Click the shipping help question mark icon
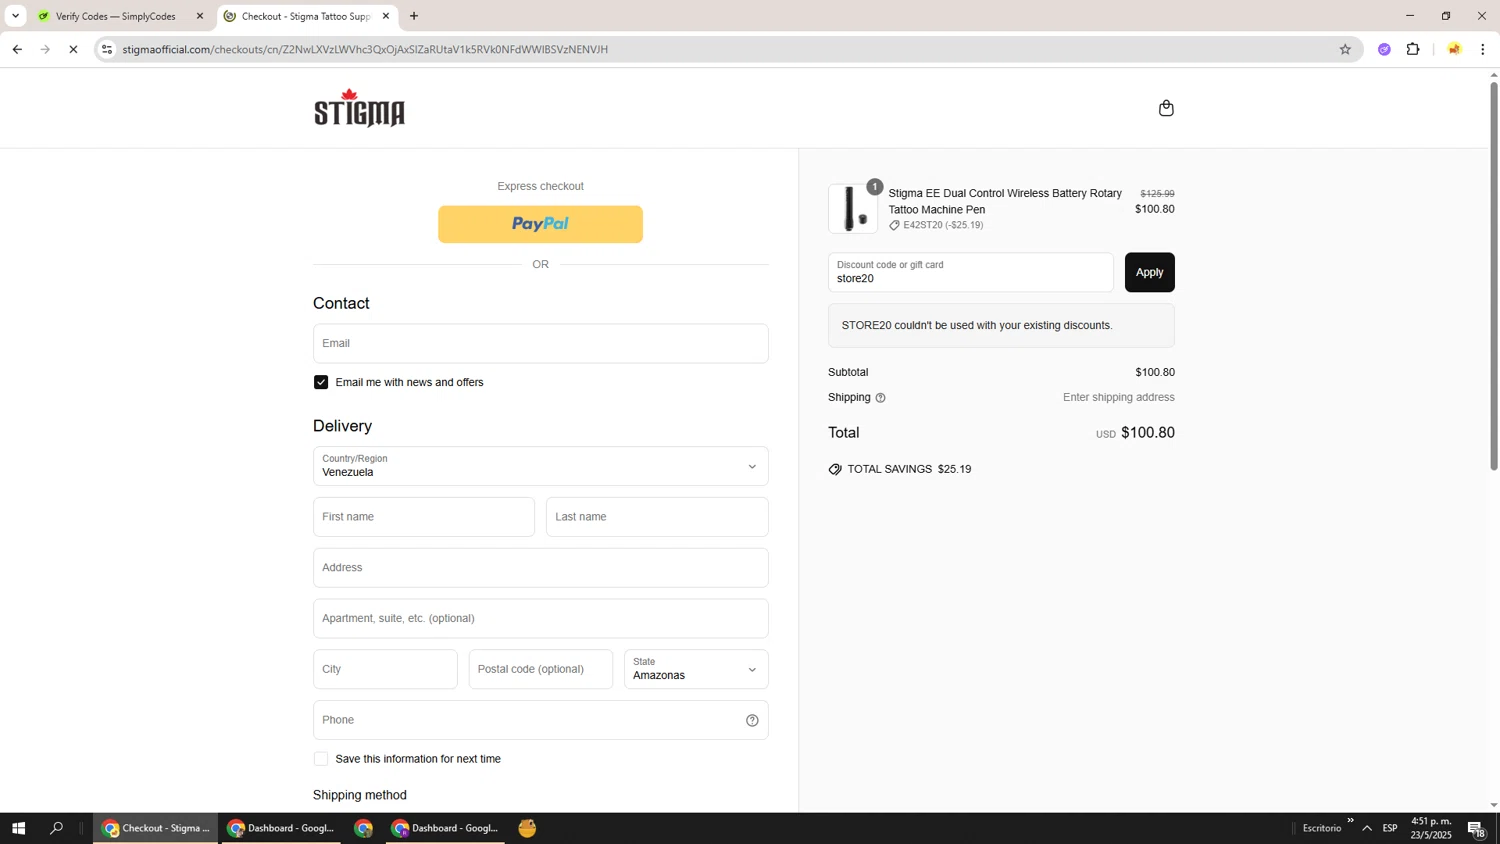The image size is (1500, 844). click(880, 398)
